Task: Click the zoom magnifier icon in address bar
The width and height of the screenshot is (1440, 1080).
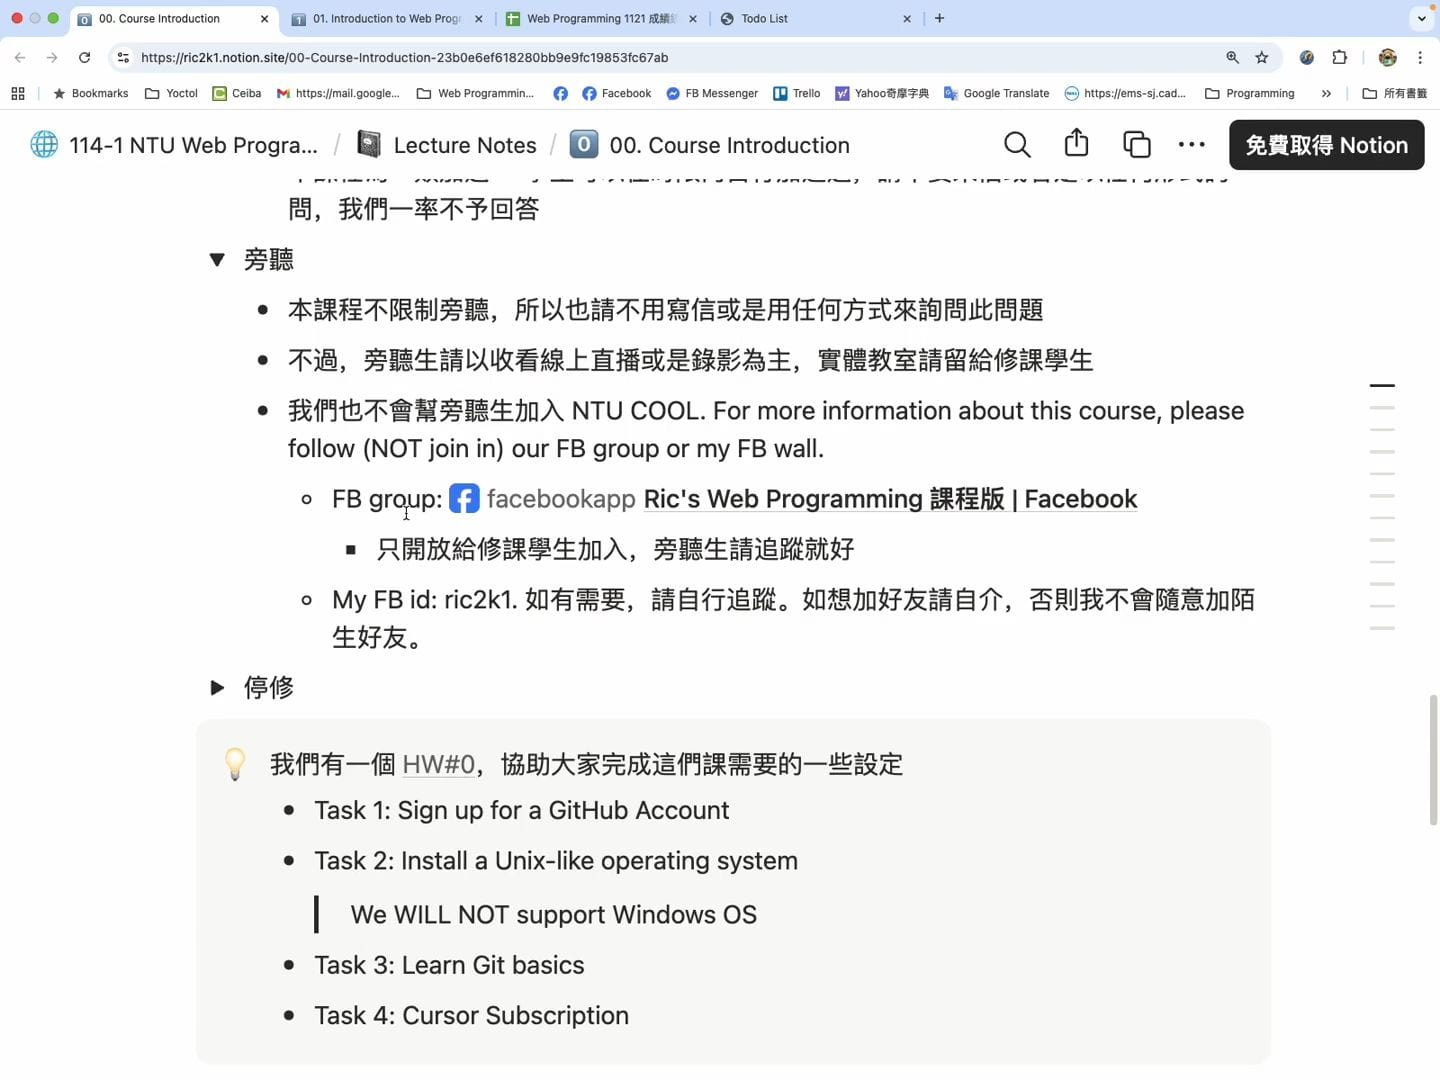Action: coord(1232,58)
